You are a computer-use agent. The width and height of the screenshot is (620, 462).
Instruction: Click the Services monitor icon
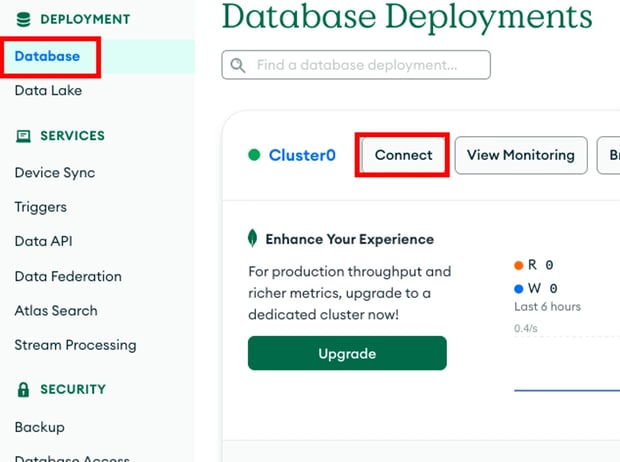coord(23,136)
